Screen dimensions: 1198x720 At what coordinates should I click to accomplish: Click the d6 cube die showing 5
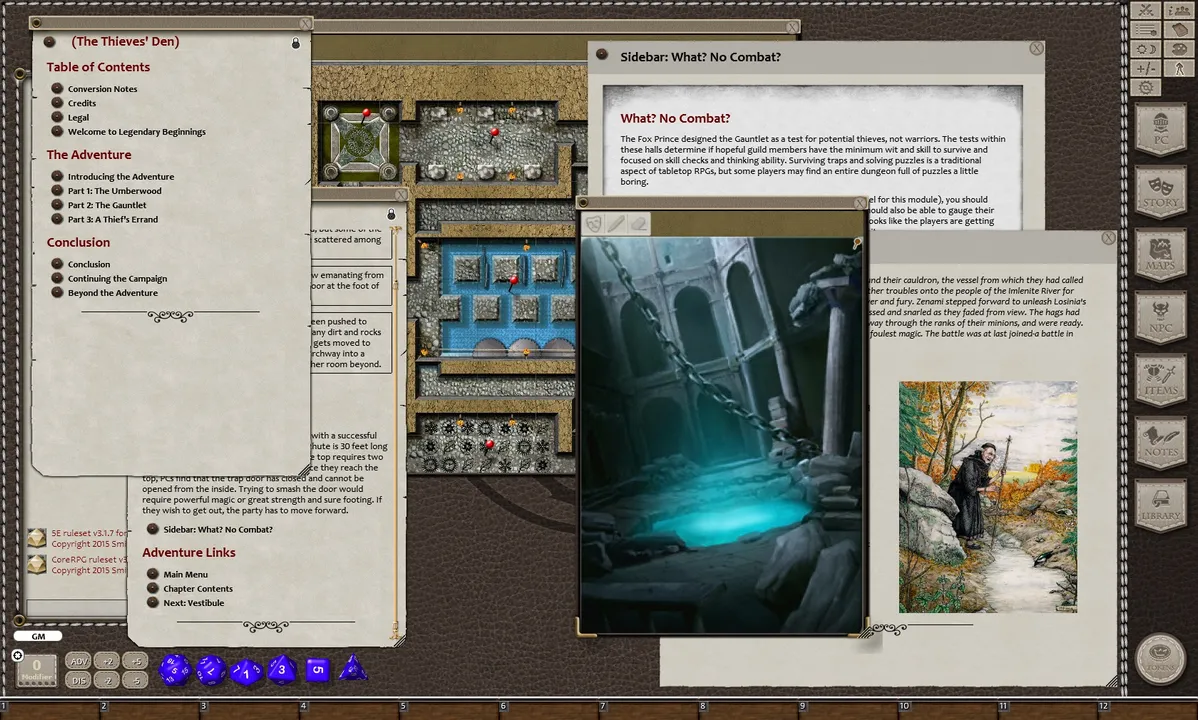(318, 670)
